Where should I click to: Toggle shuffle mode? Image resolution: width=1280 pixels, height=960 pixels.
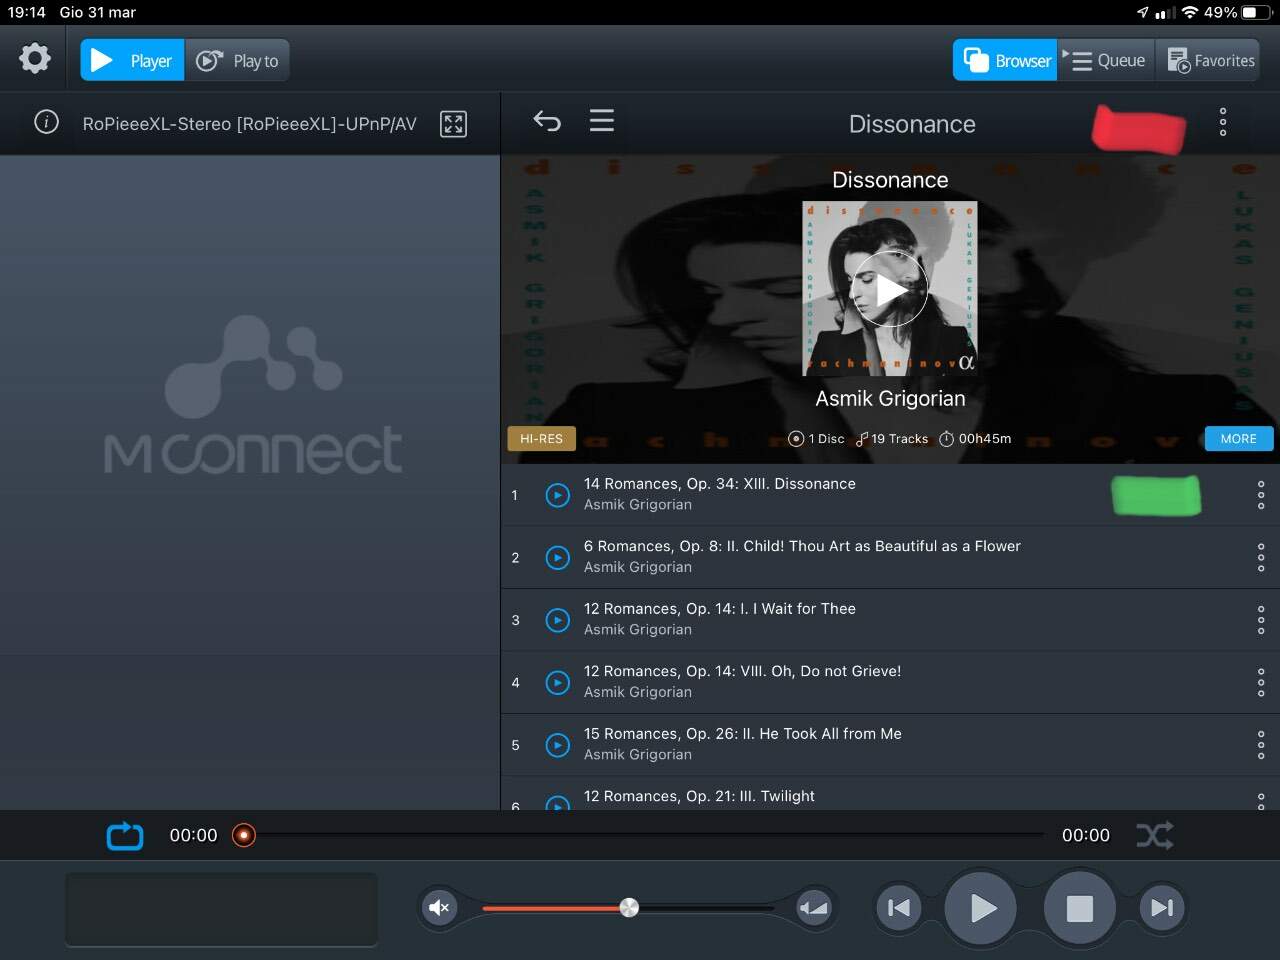1155,835
